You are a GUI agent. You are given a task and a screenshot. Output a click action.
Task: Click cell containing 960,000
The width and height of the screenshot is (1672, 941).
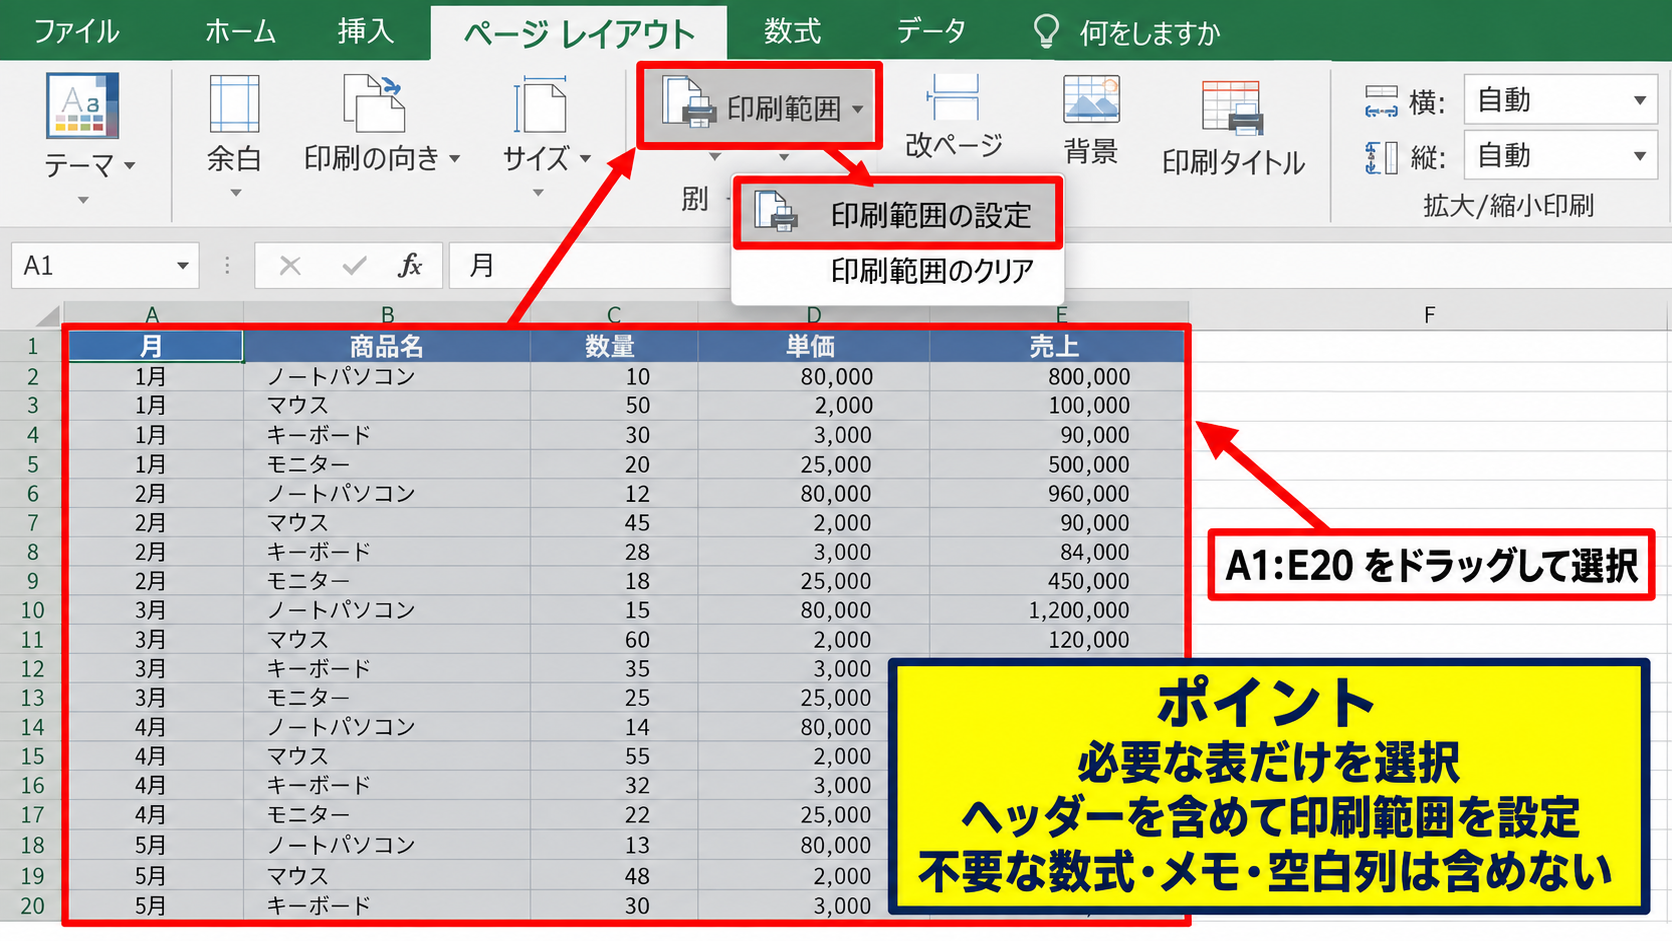(1058, 493)
